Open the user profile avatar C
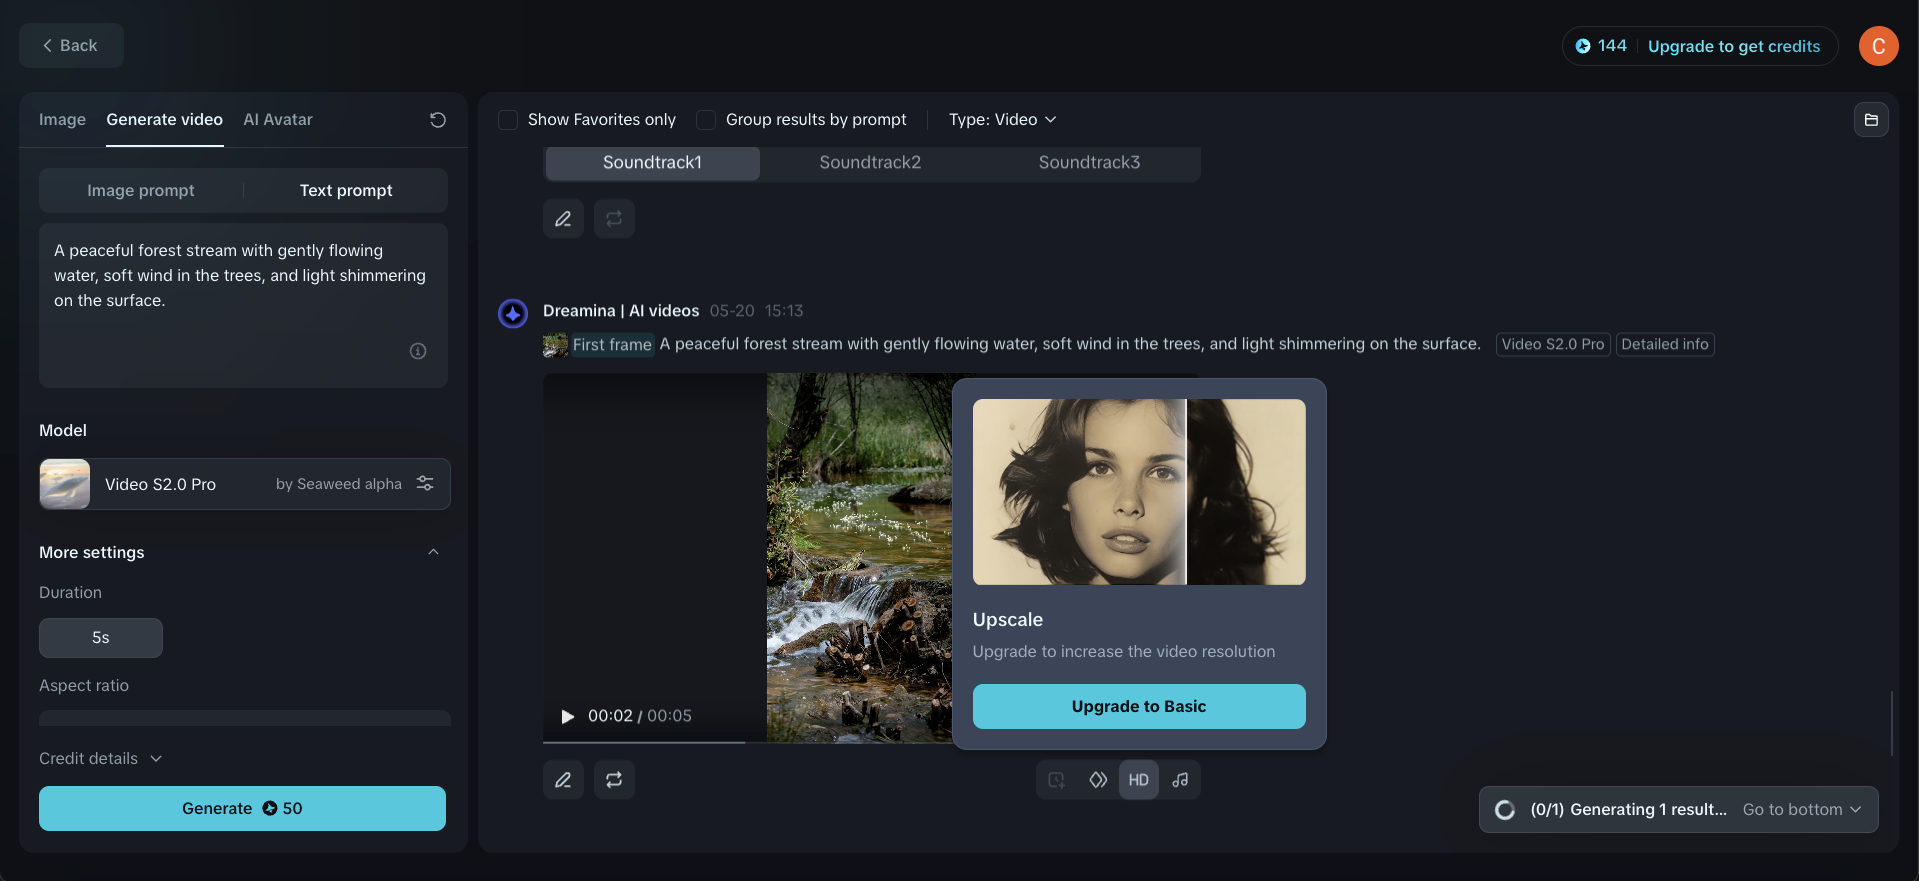 tap(1878, 46)
